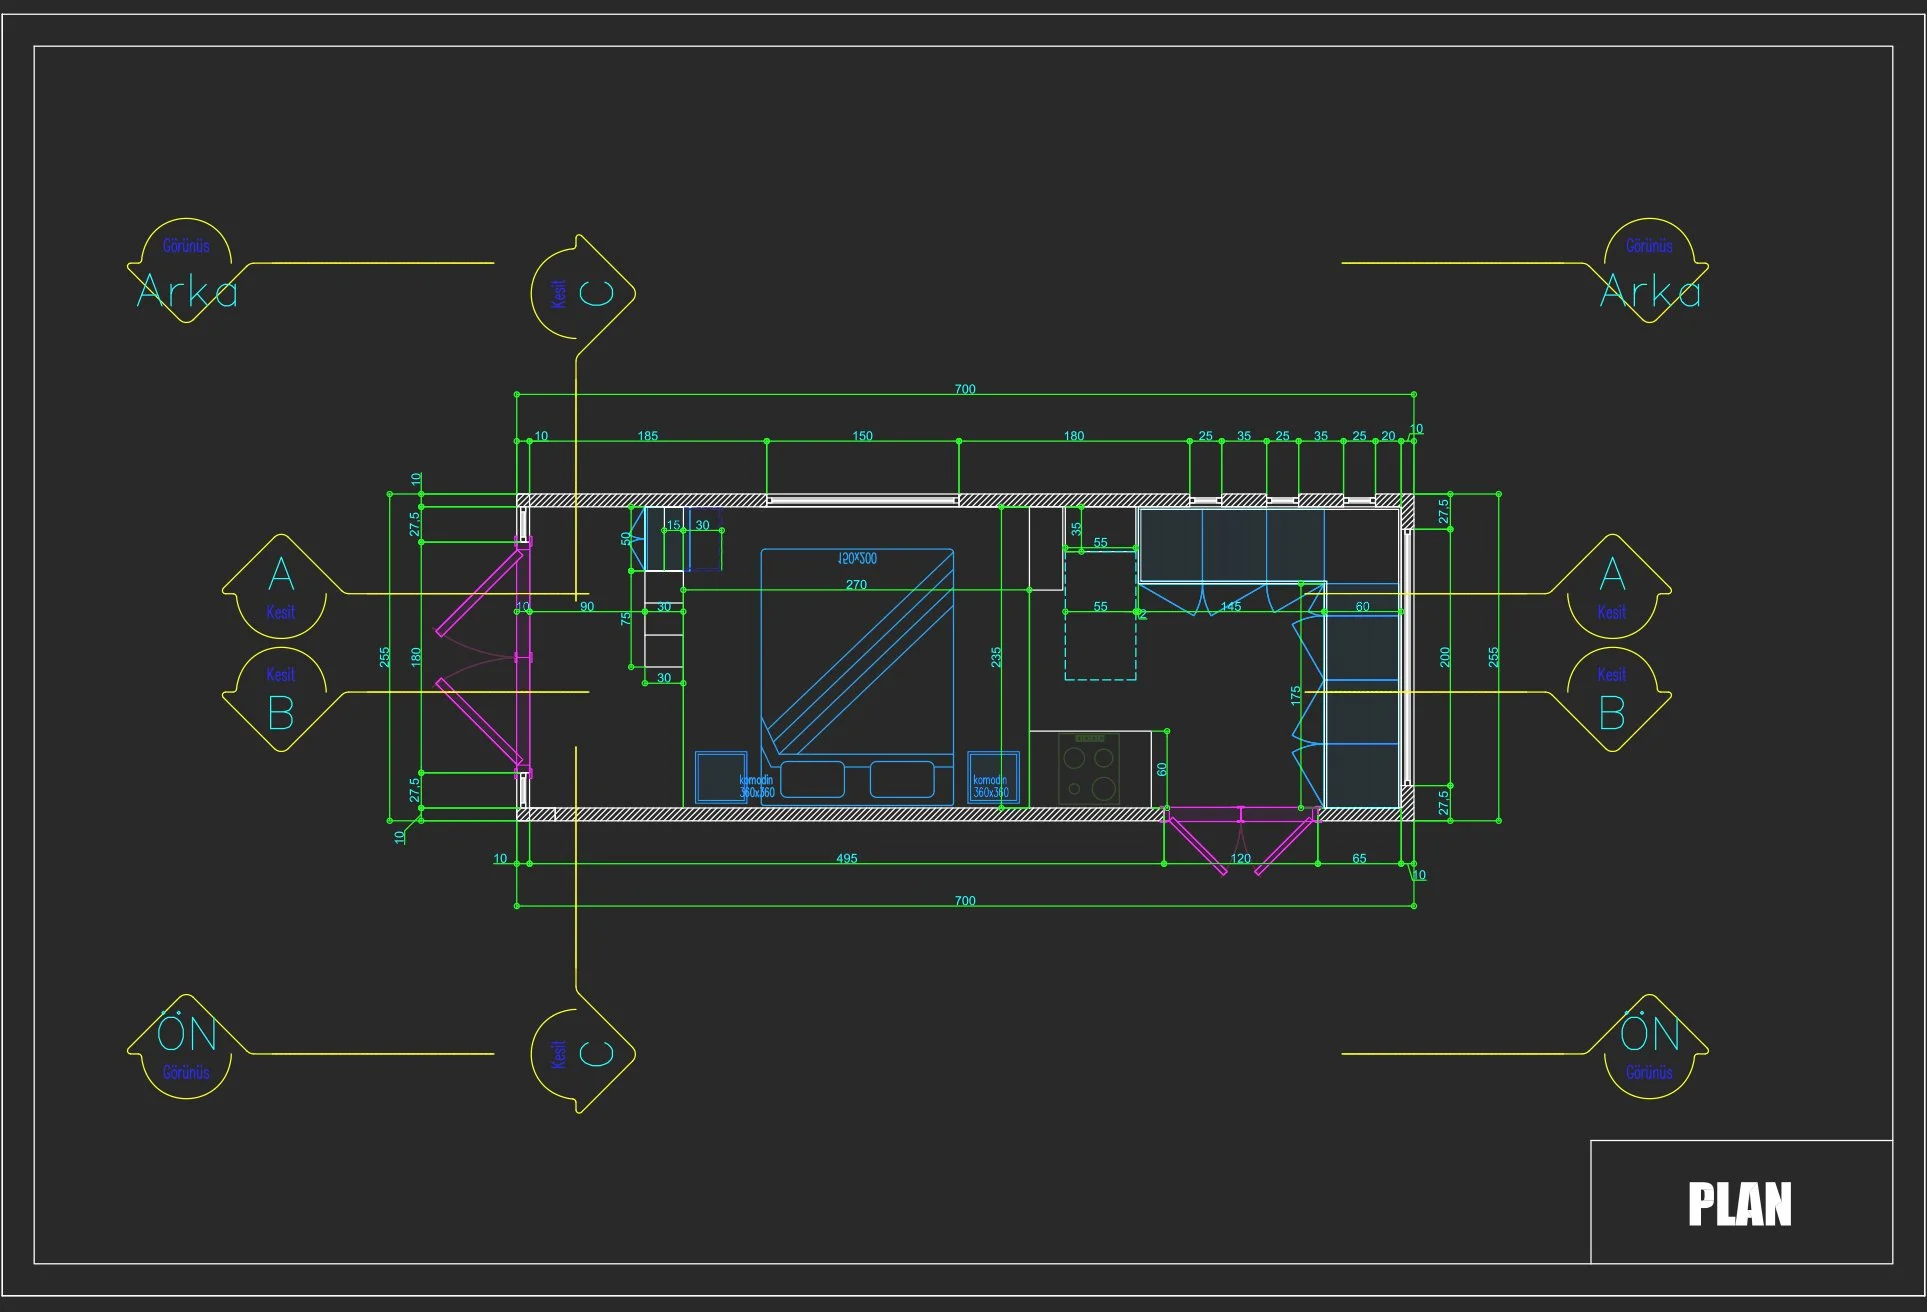Select the vertical 235 dimension text

tap(996, 657)
